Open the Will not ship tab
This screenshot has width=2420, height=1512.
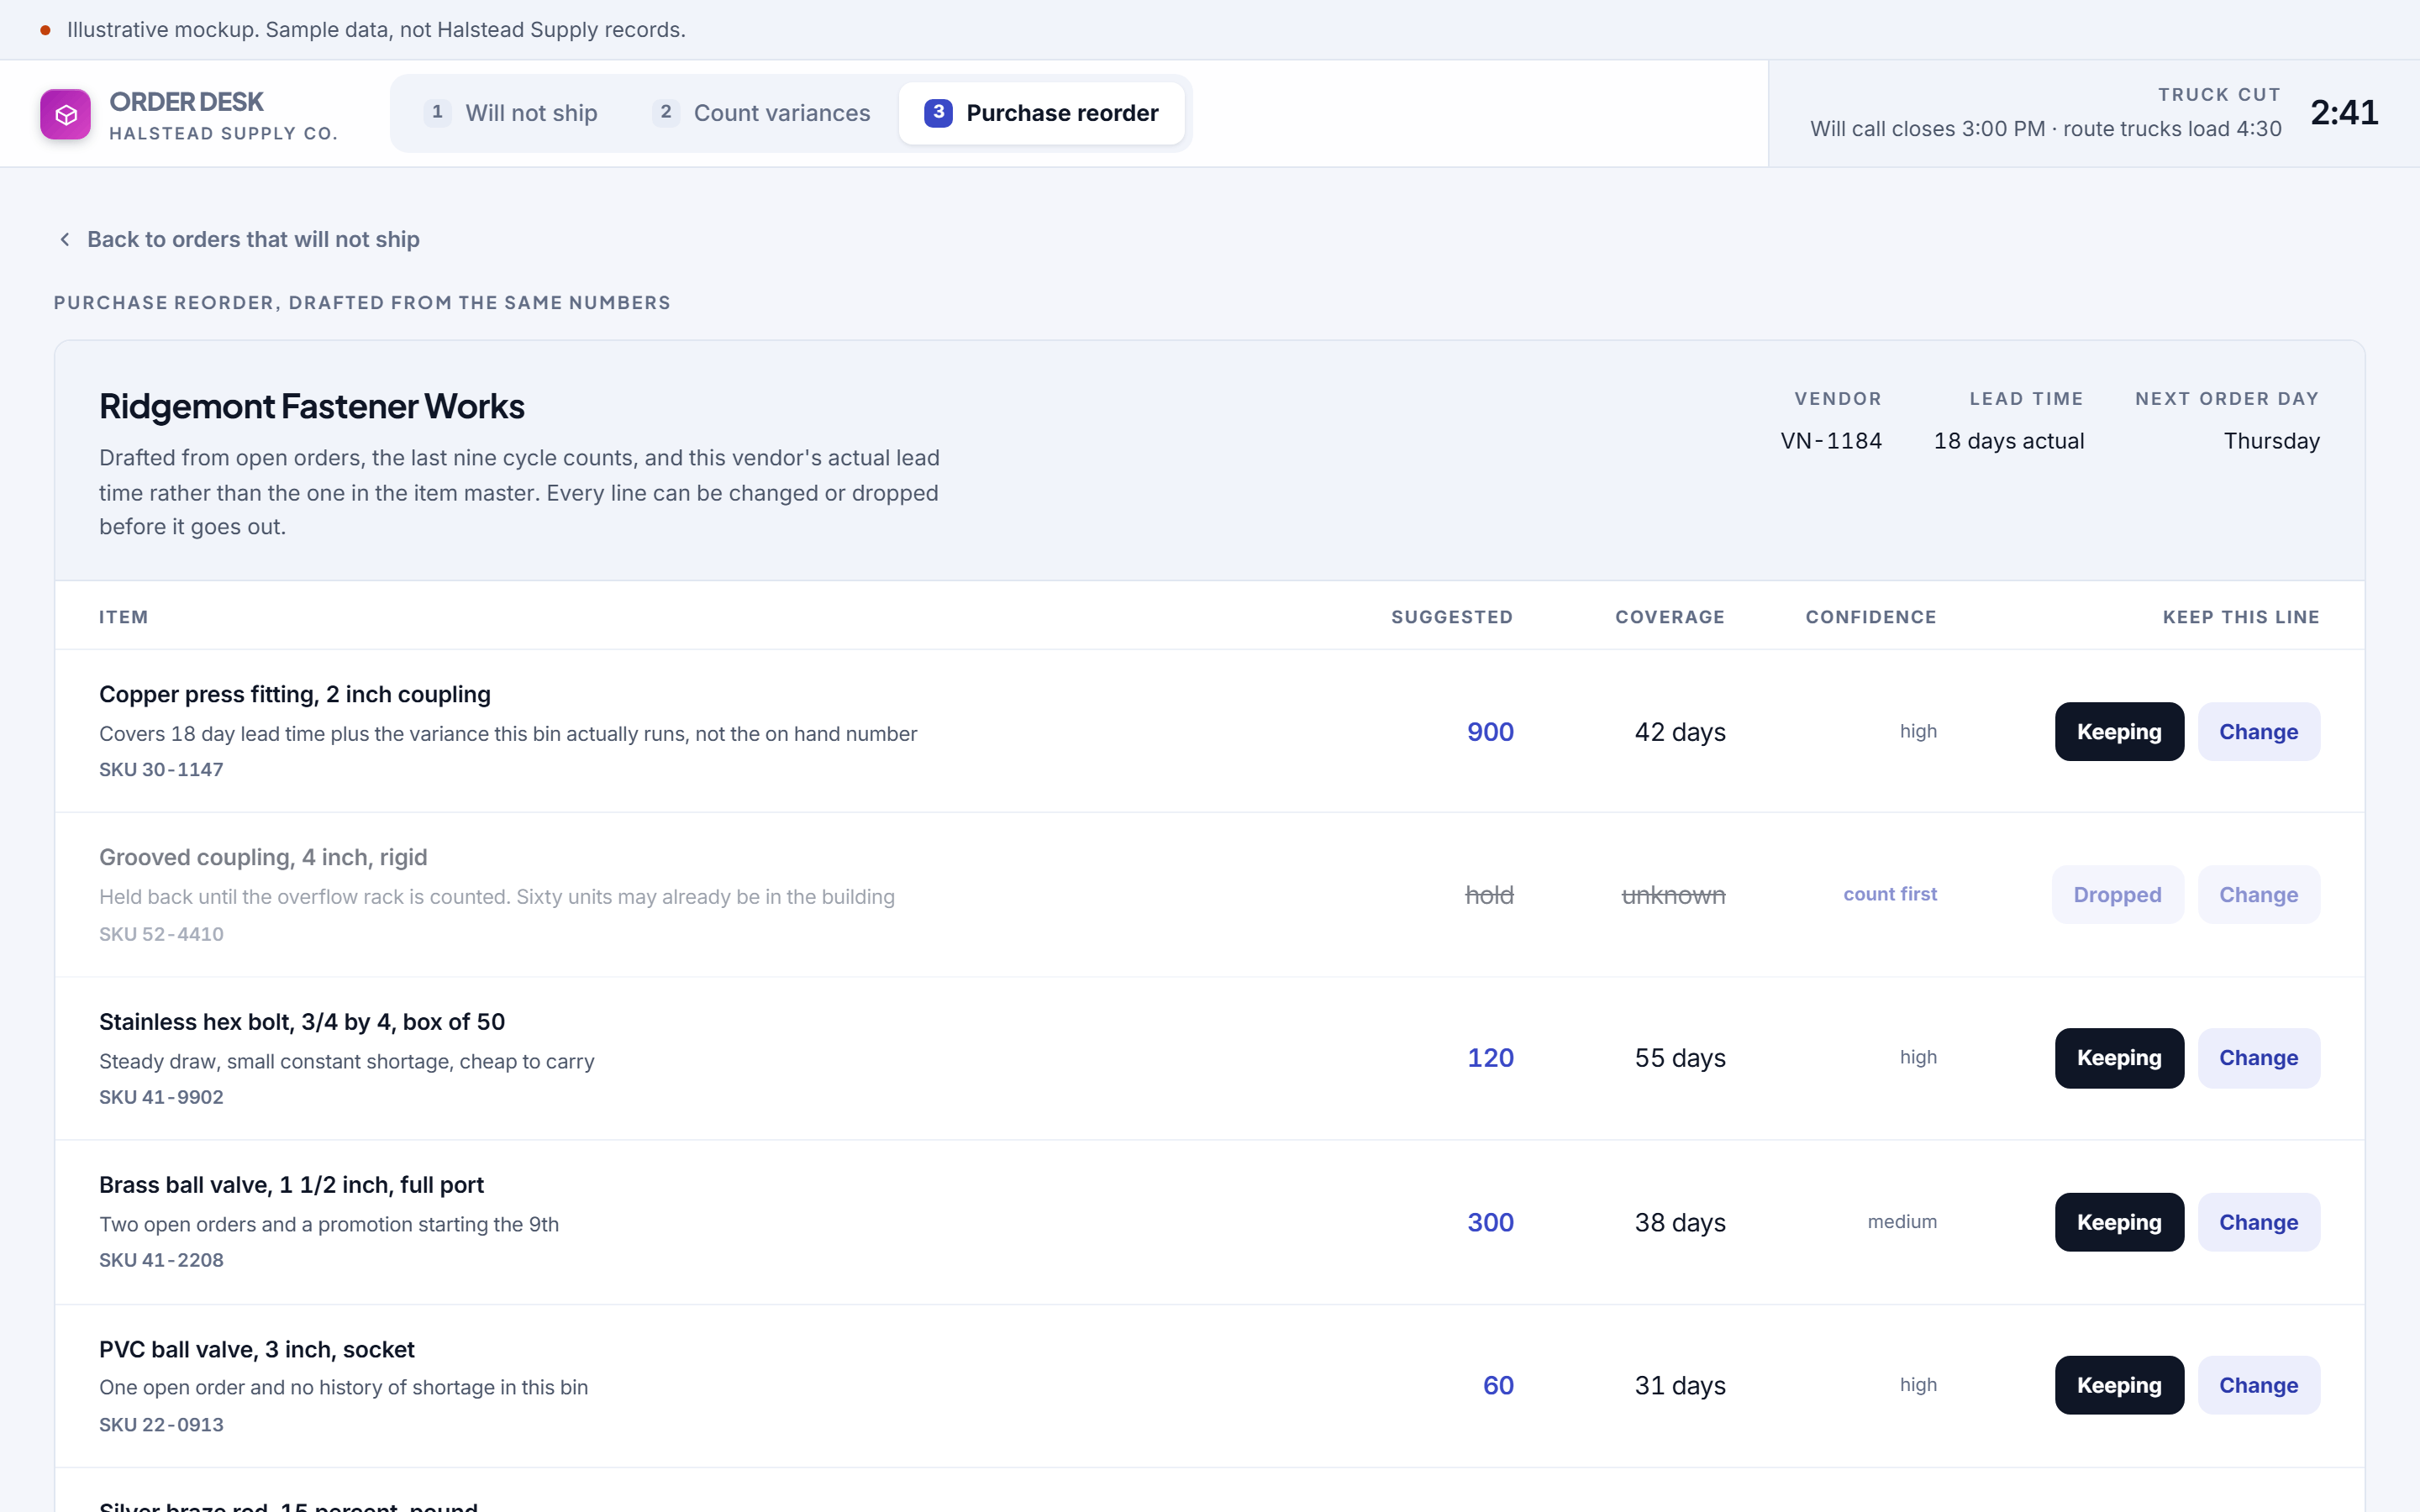(x=511, y=113)
